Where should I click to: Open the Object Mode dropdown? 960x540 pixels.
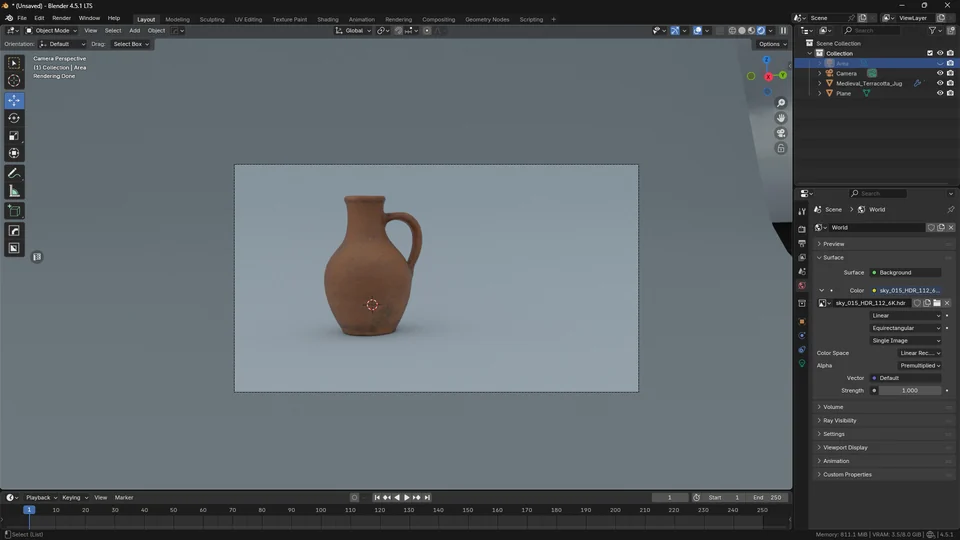click(51, 31)
